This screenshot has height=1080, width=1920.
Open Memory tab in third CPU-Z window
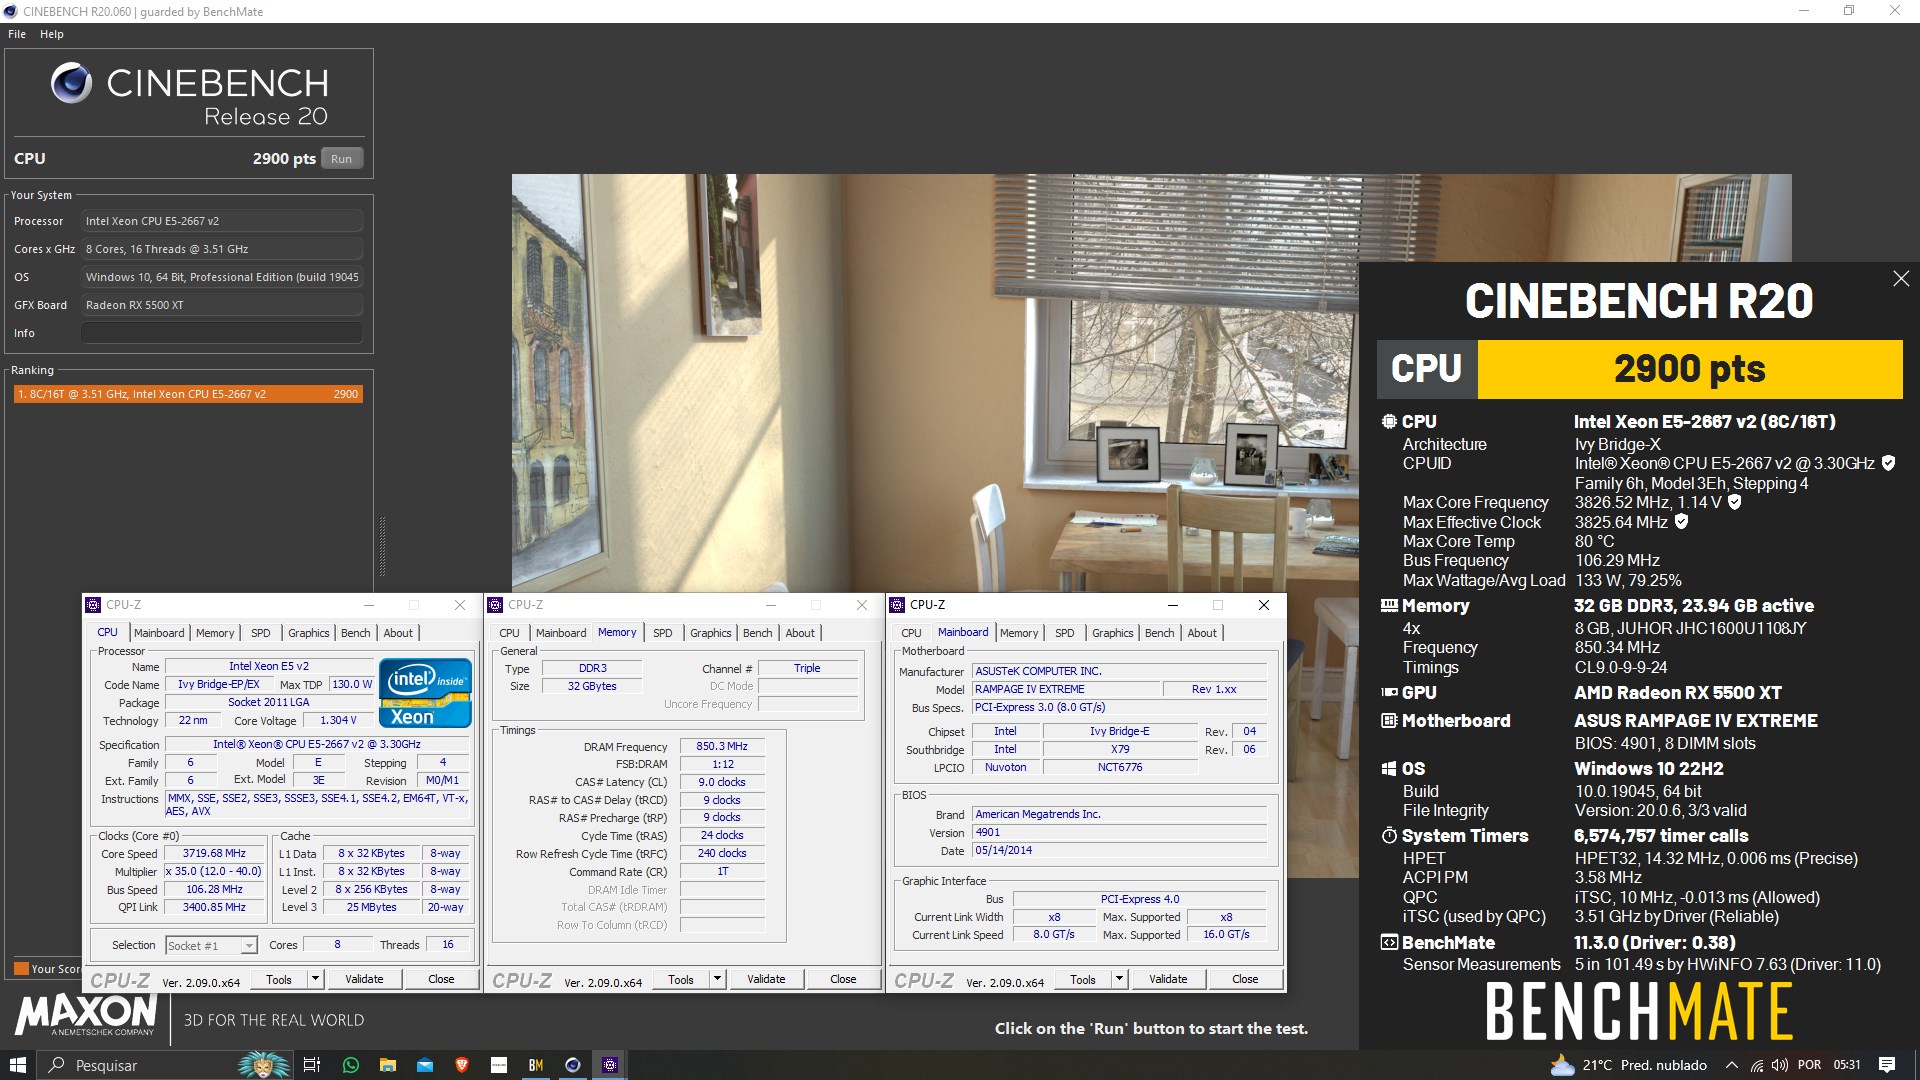pyautogui.click(x=1019, y=633)
